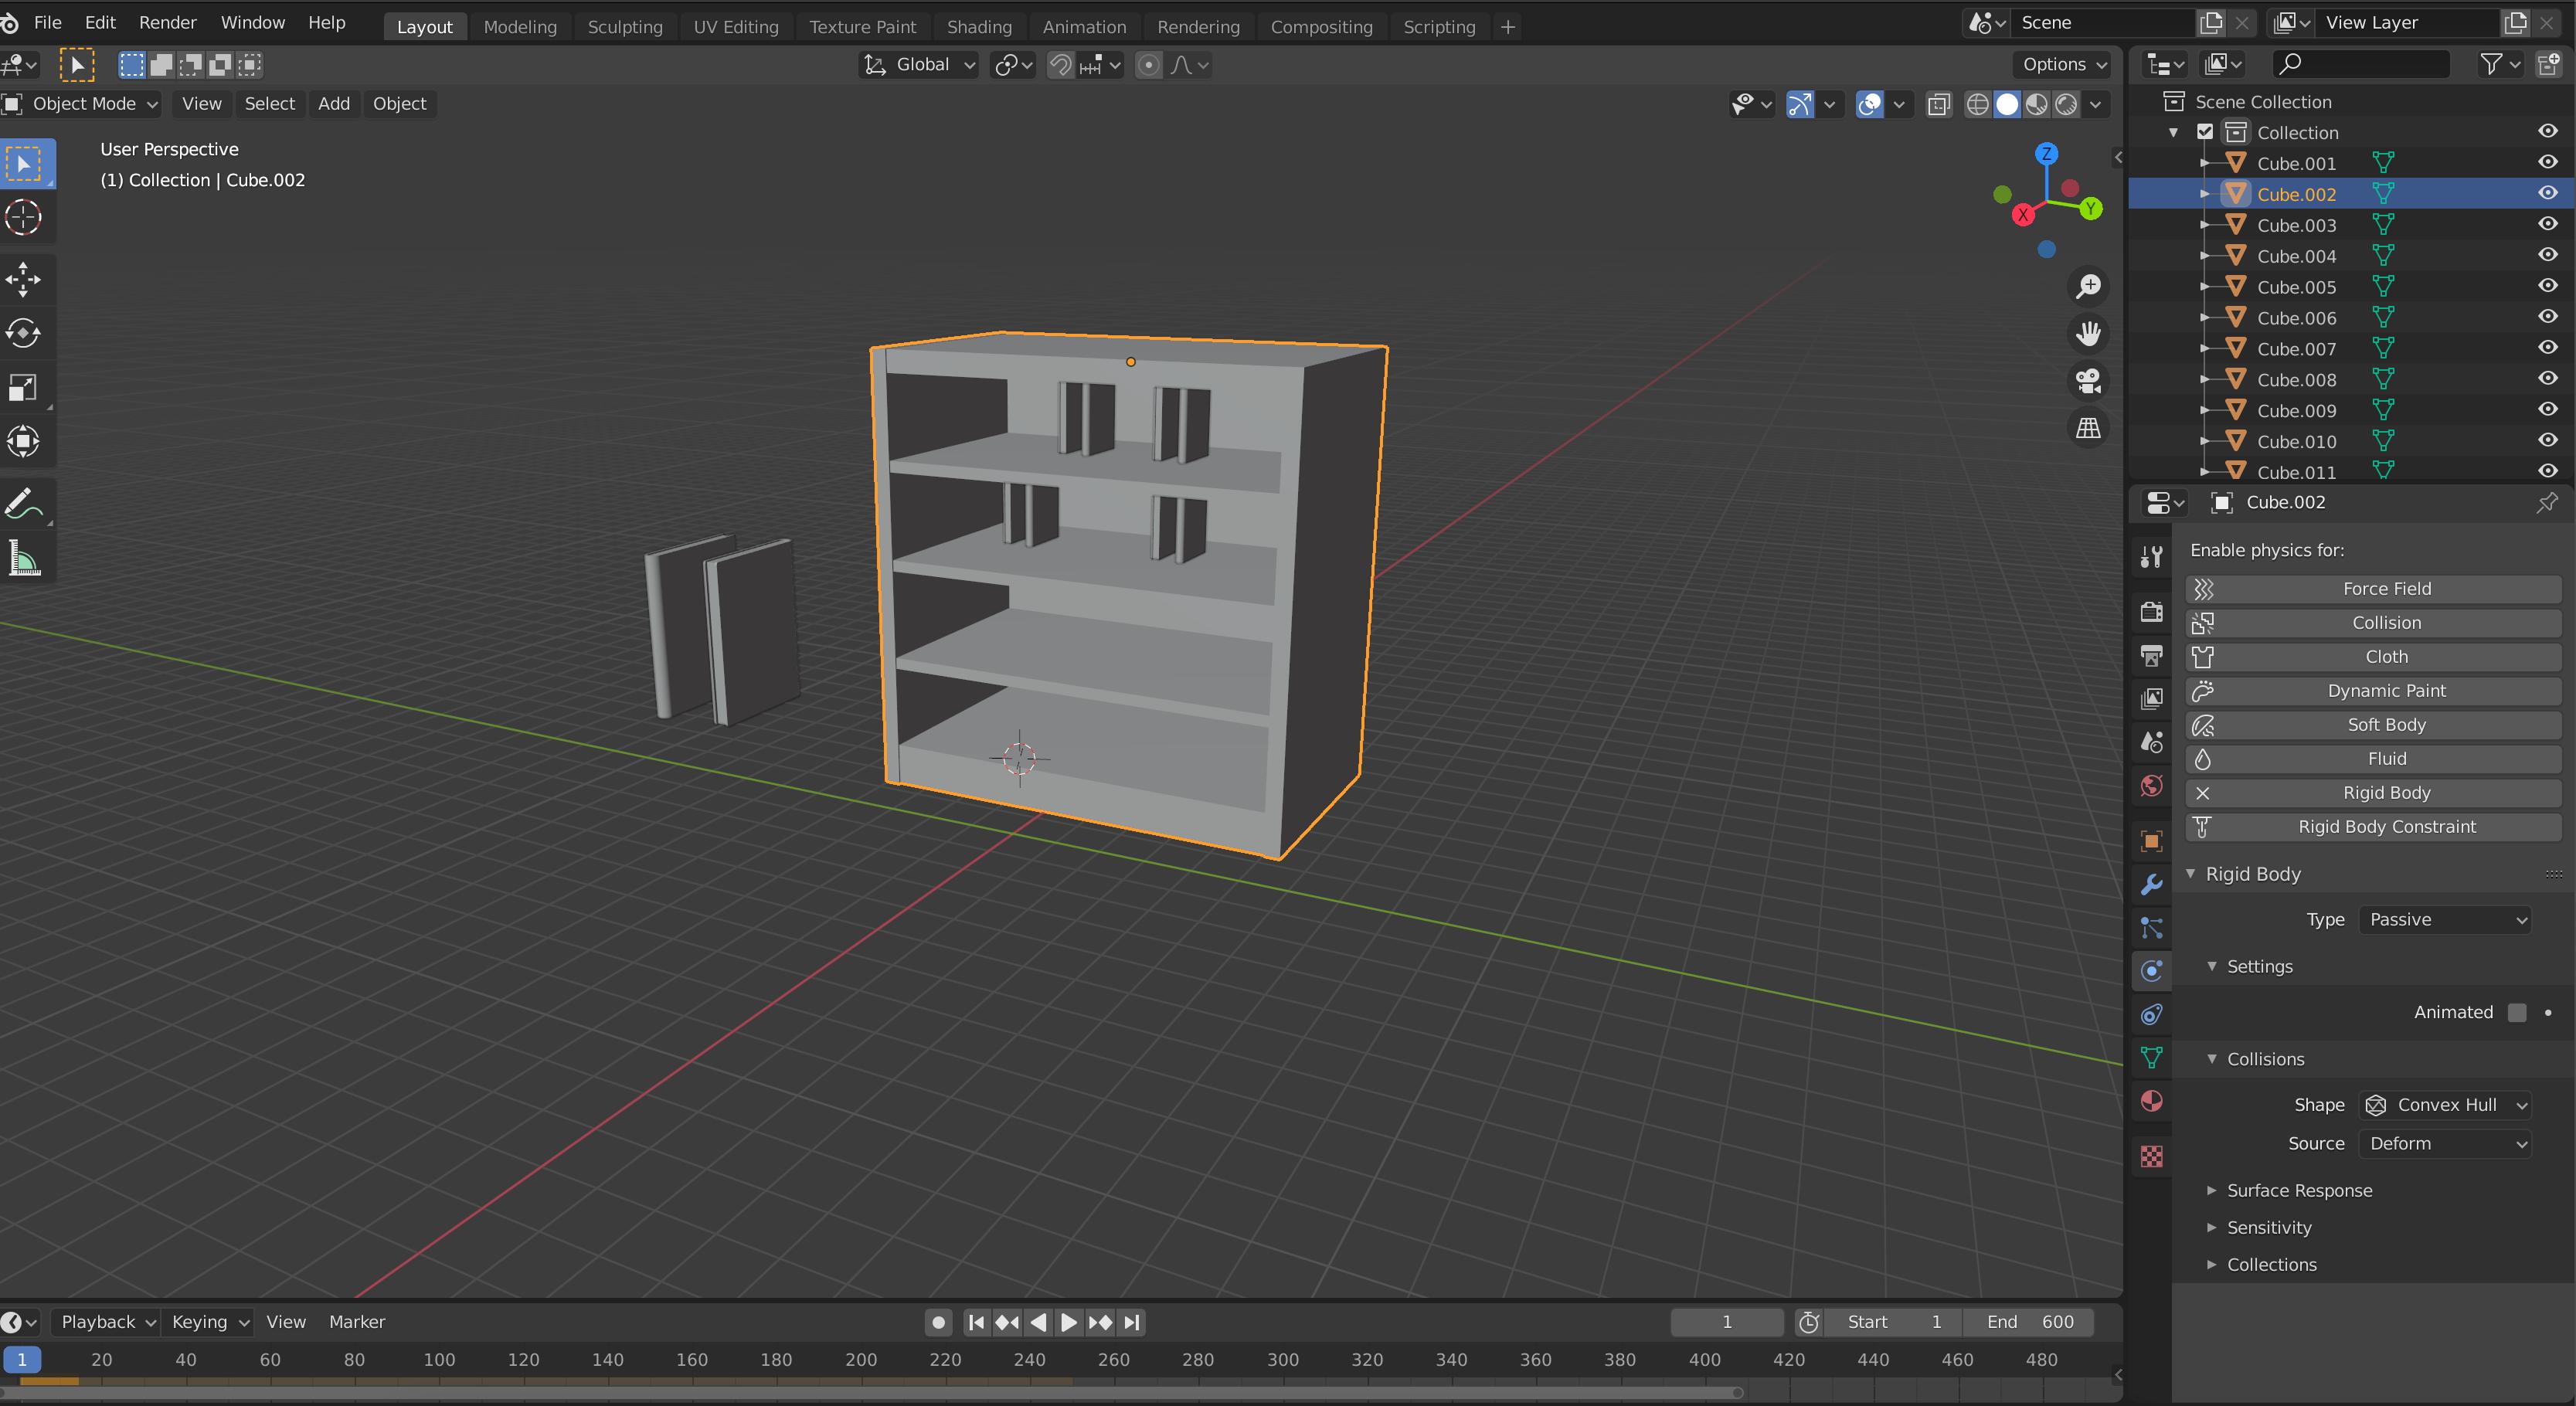This screenshot has width=2576, height=1406.
Task: Open the Convex Hull shape dropdown
Action: [x=2444, y=1104]
